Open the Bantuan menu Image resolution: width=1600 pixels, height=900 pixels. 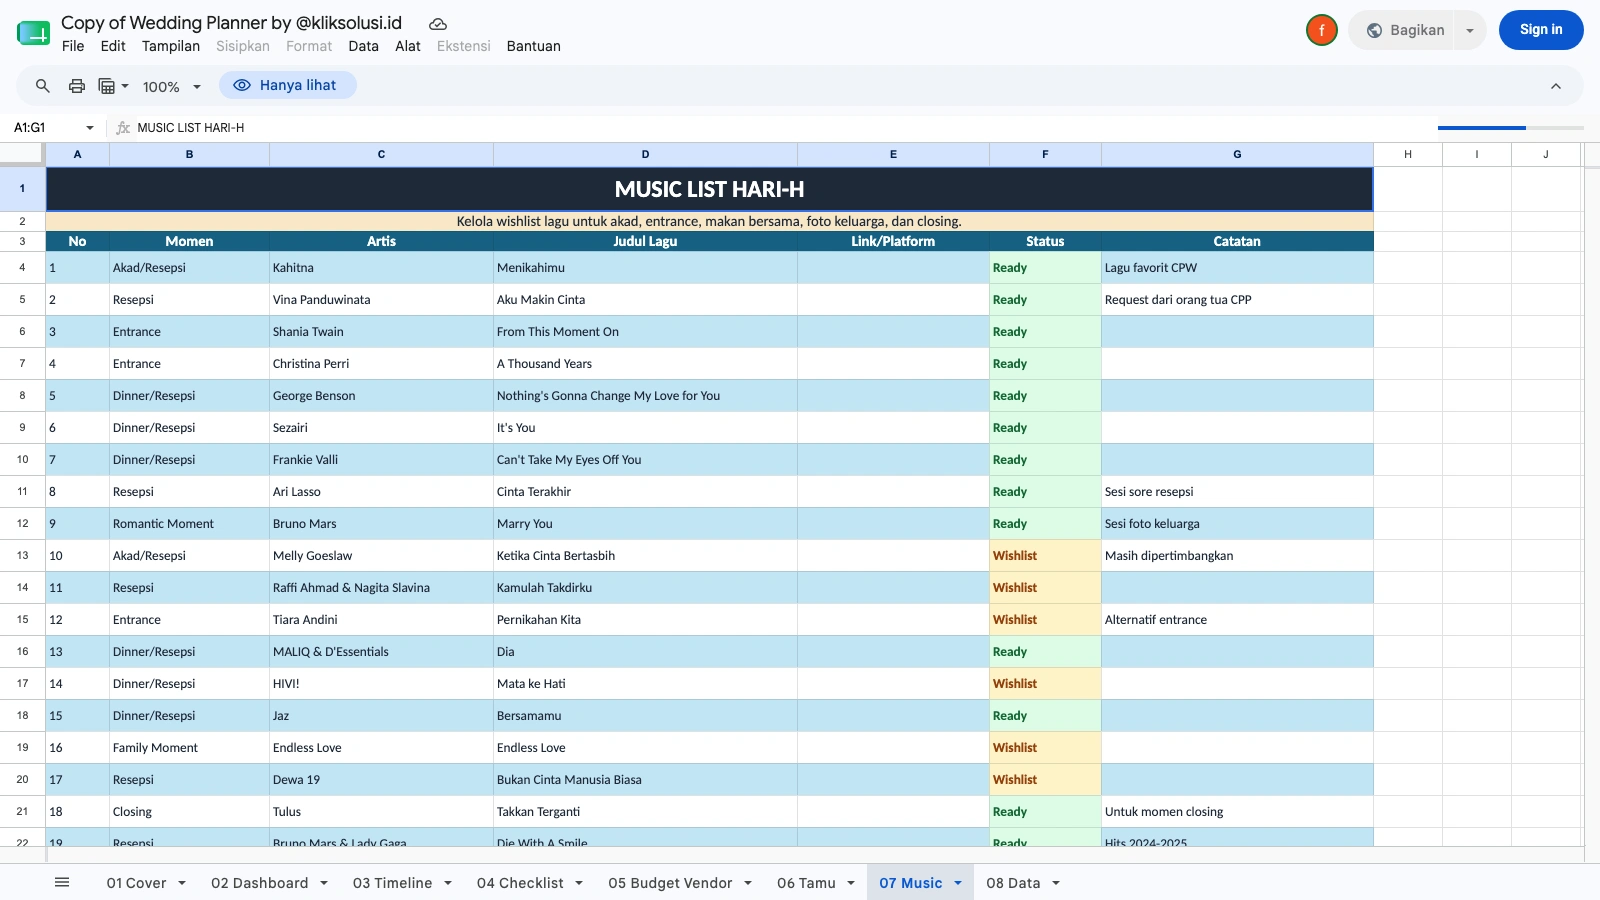click(x=534, y=46)
